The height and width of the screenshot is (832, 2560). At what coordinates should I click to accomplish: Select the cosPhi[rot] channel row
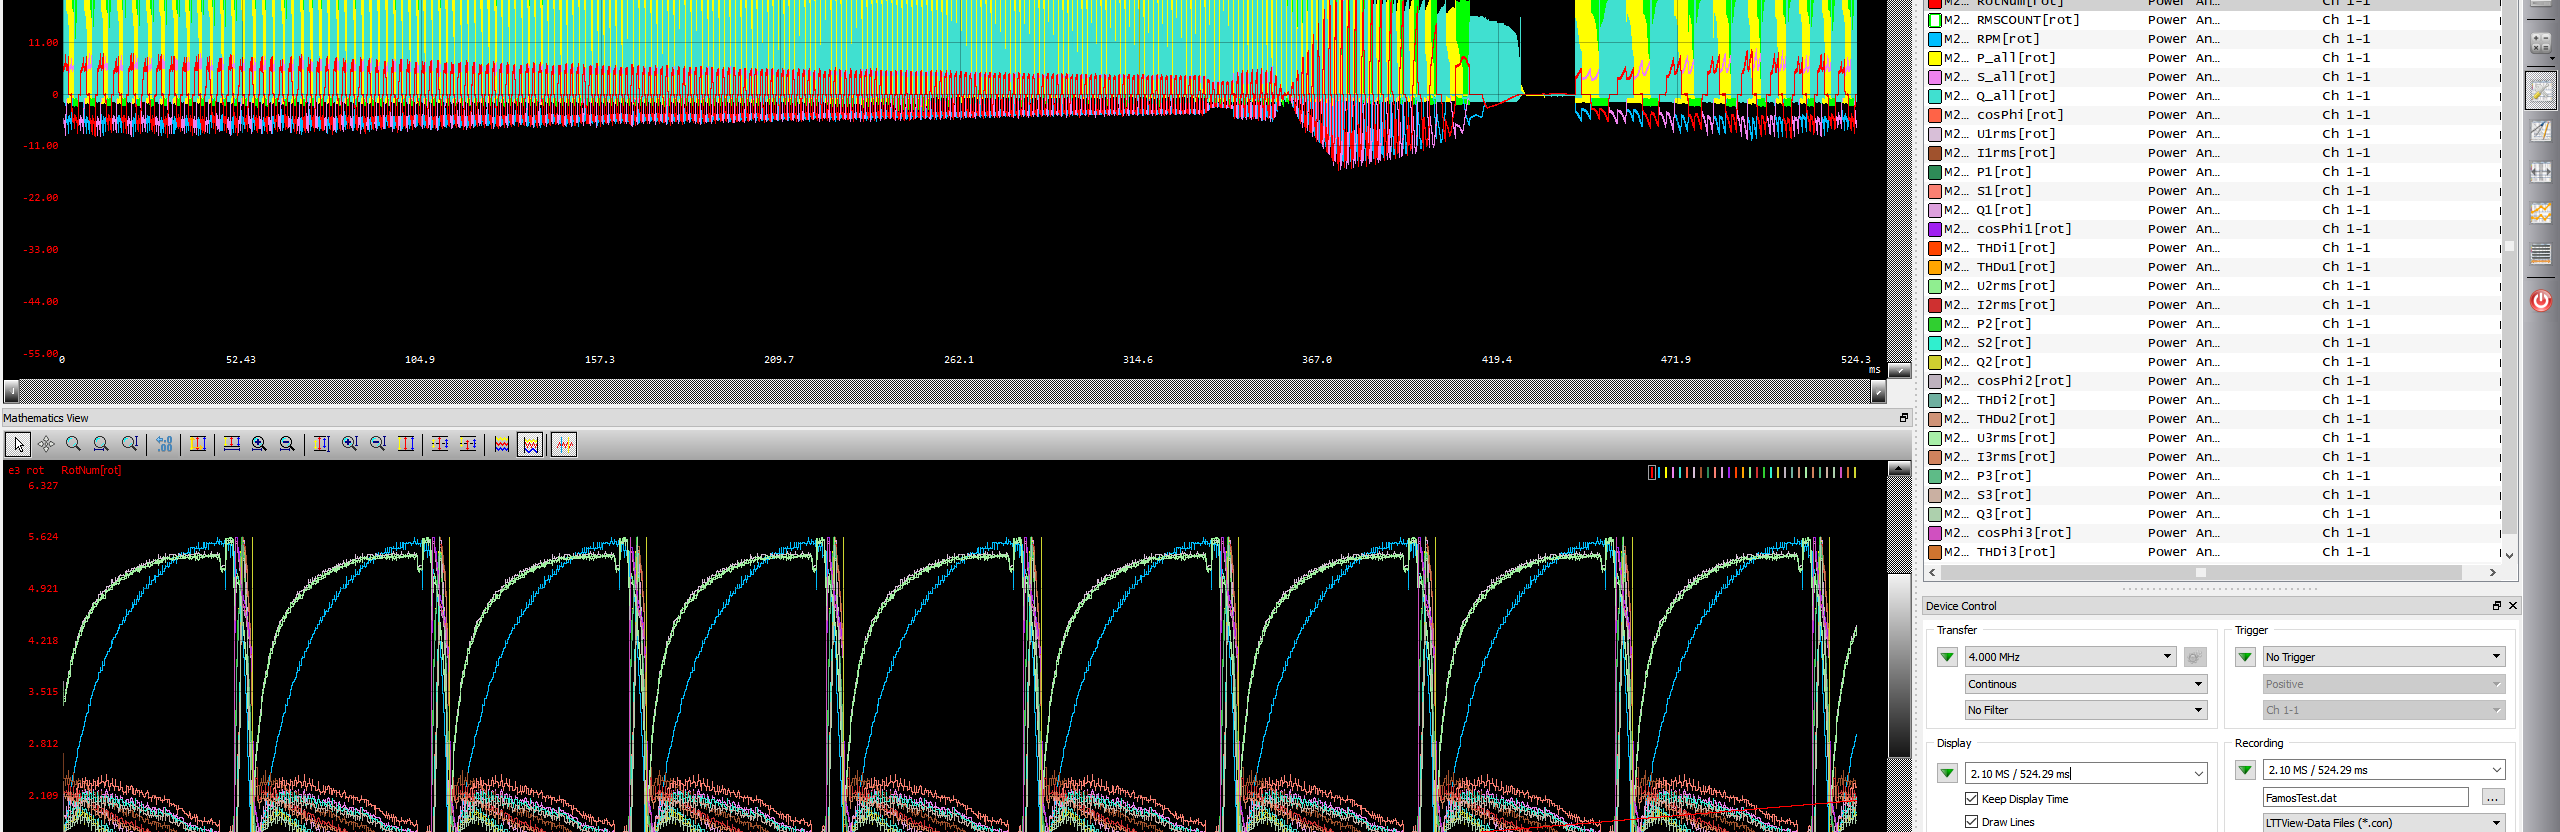click(x=2019, y=115)
